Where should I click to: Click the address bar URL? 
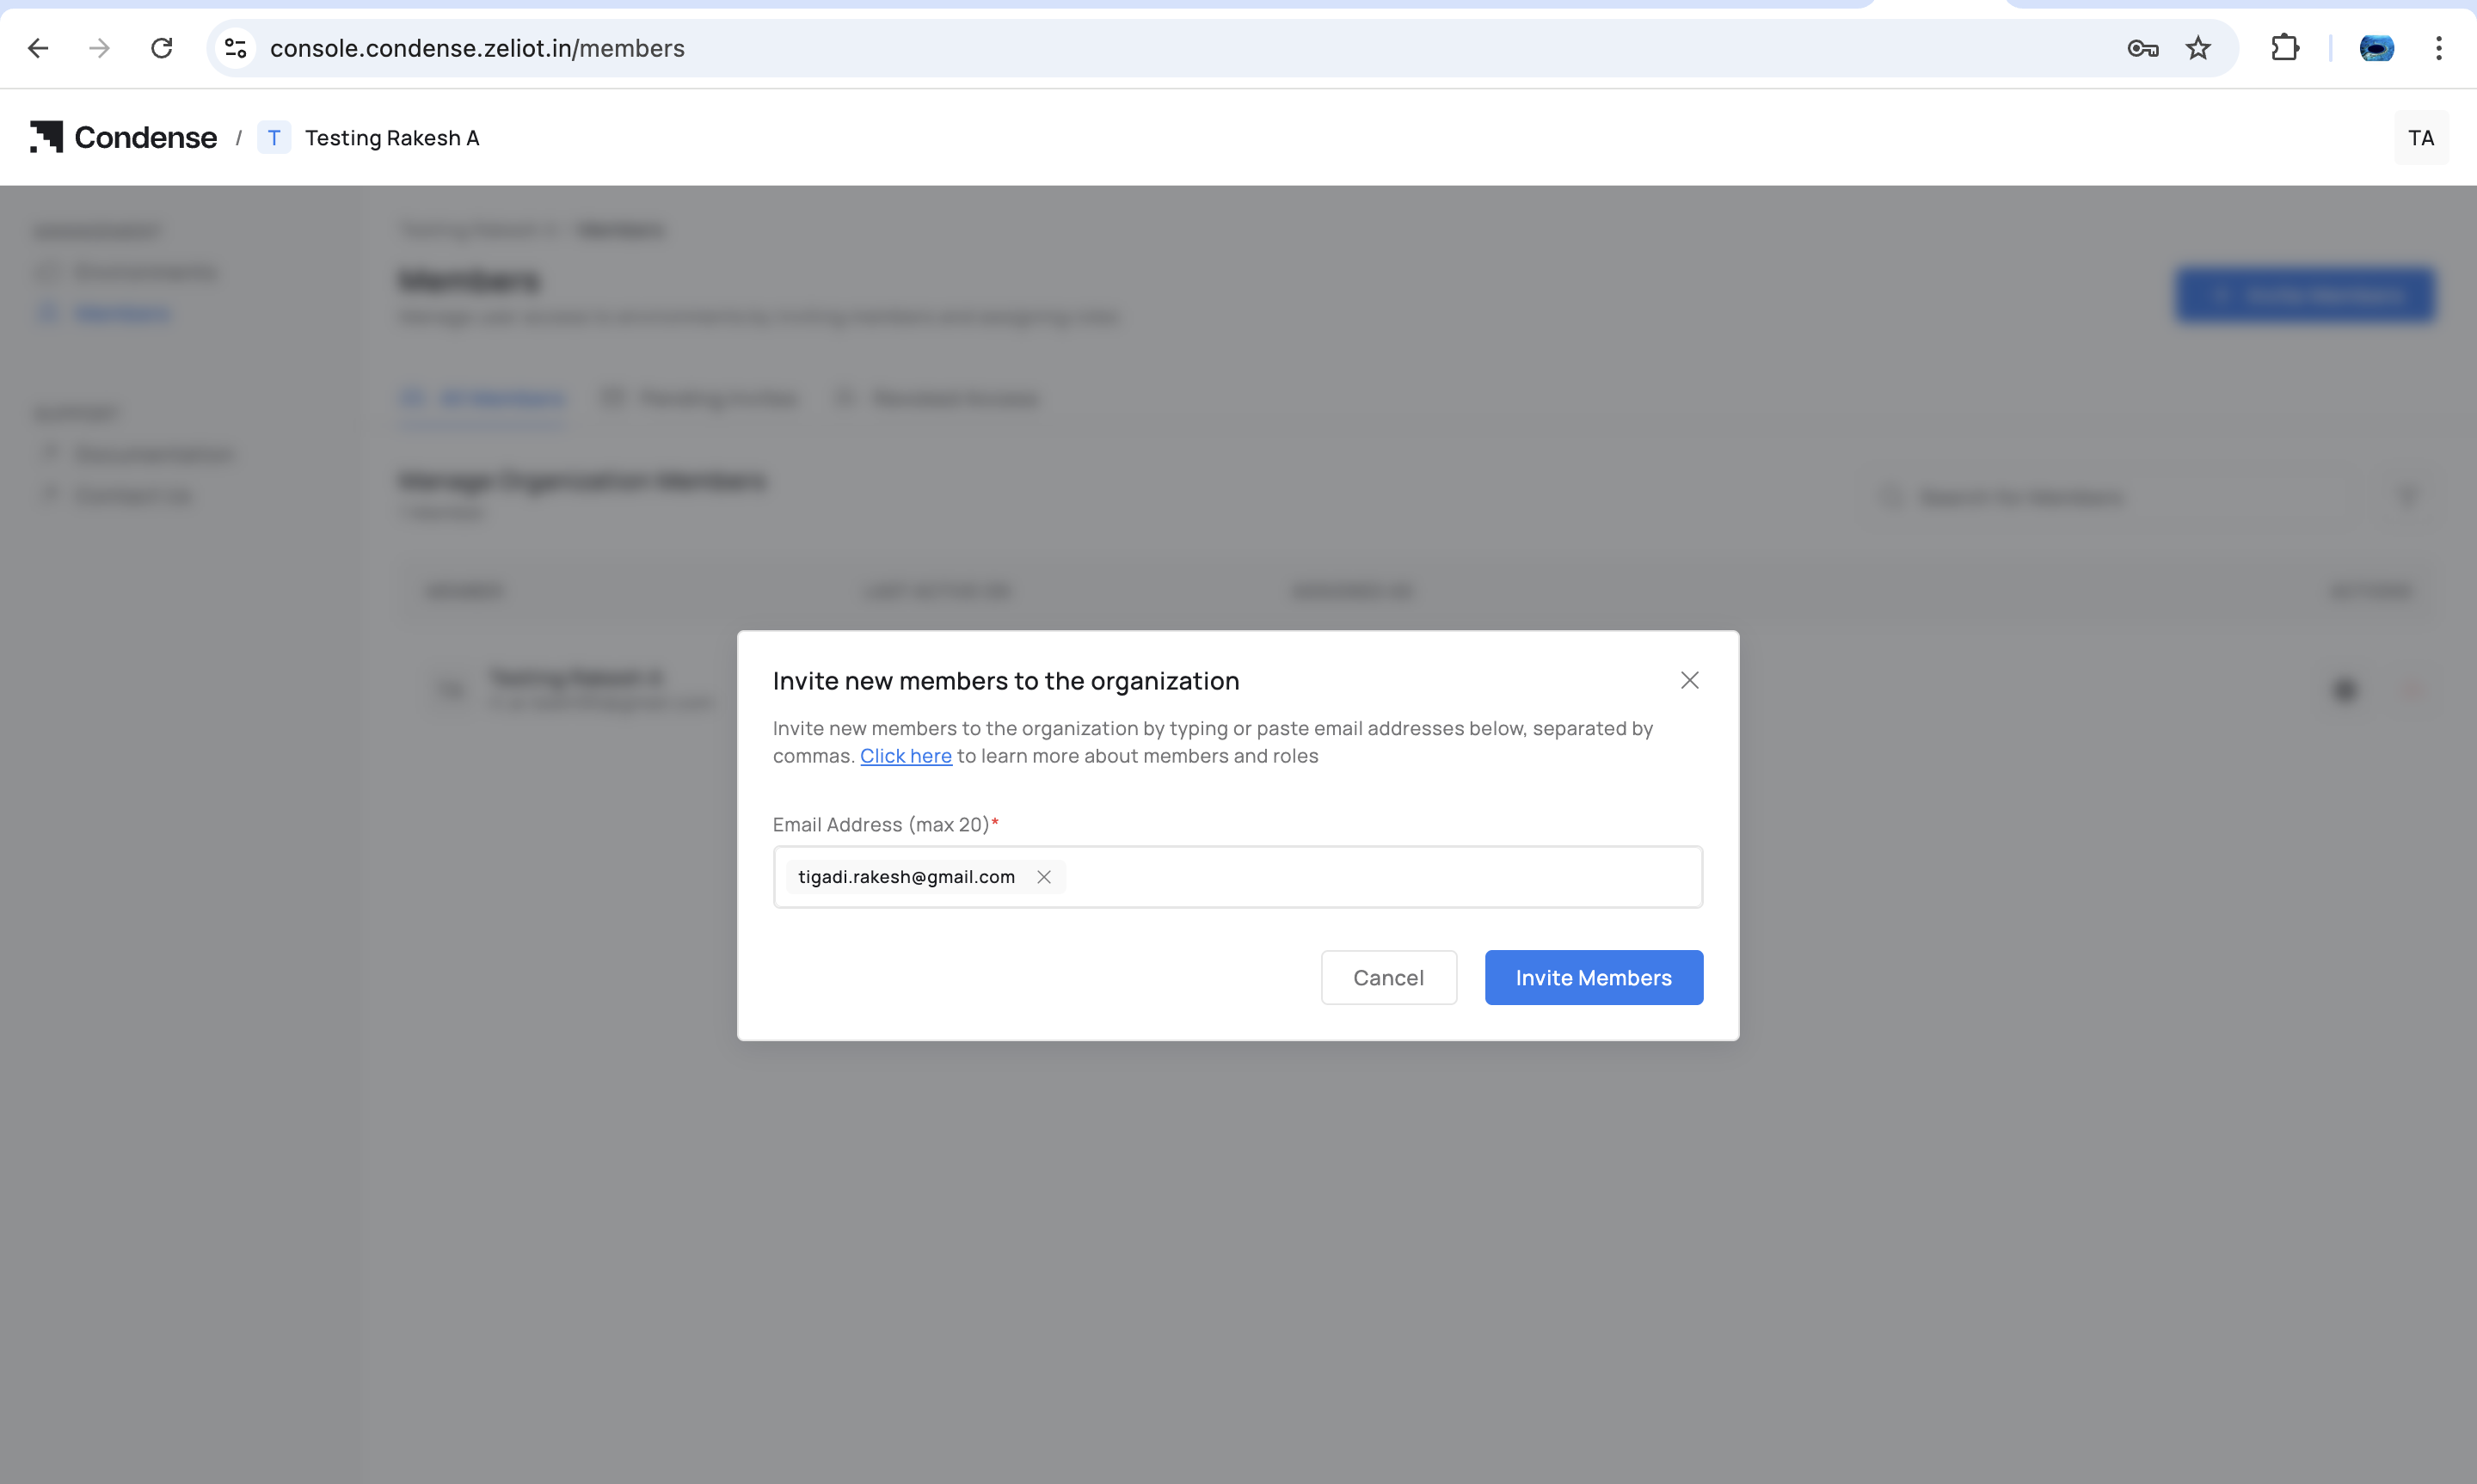(x=477, y=48)
